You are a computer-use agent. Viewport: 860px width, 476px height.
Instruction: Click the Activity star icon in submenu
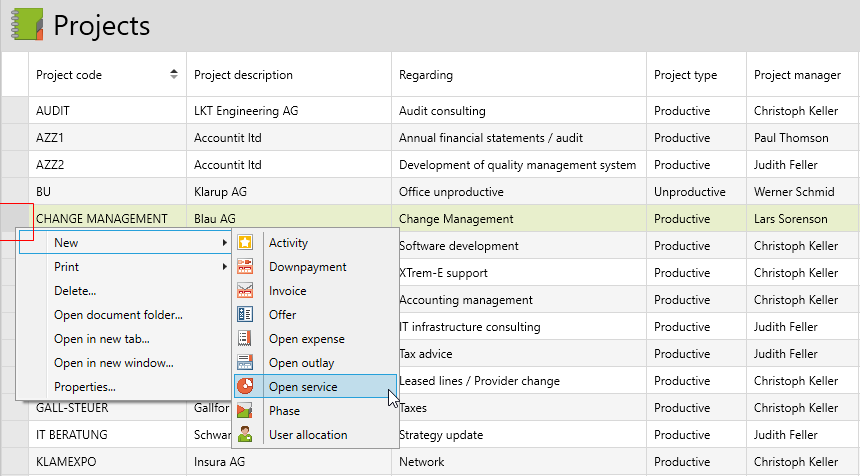(245, 243)
